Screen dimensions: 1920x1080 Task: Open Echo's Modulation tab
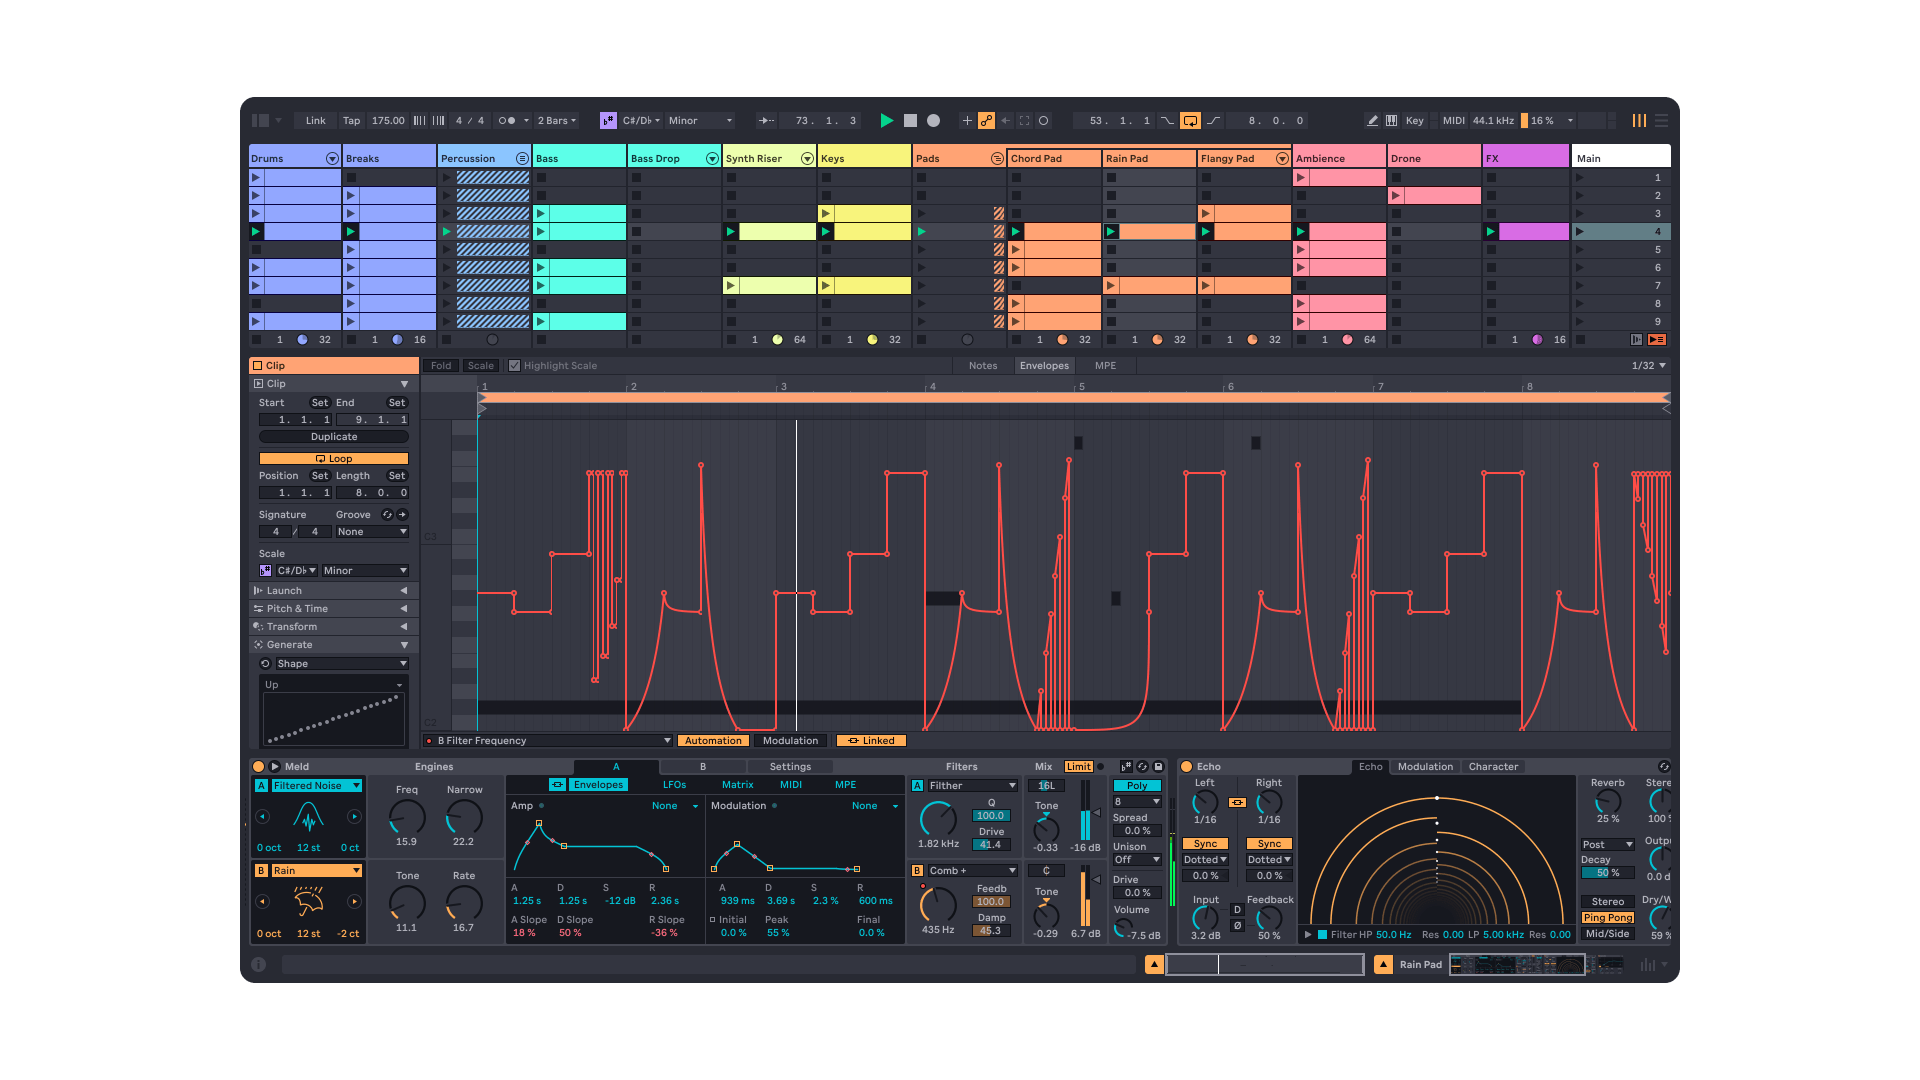pos(1426,766)
